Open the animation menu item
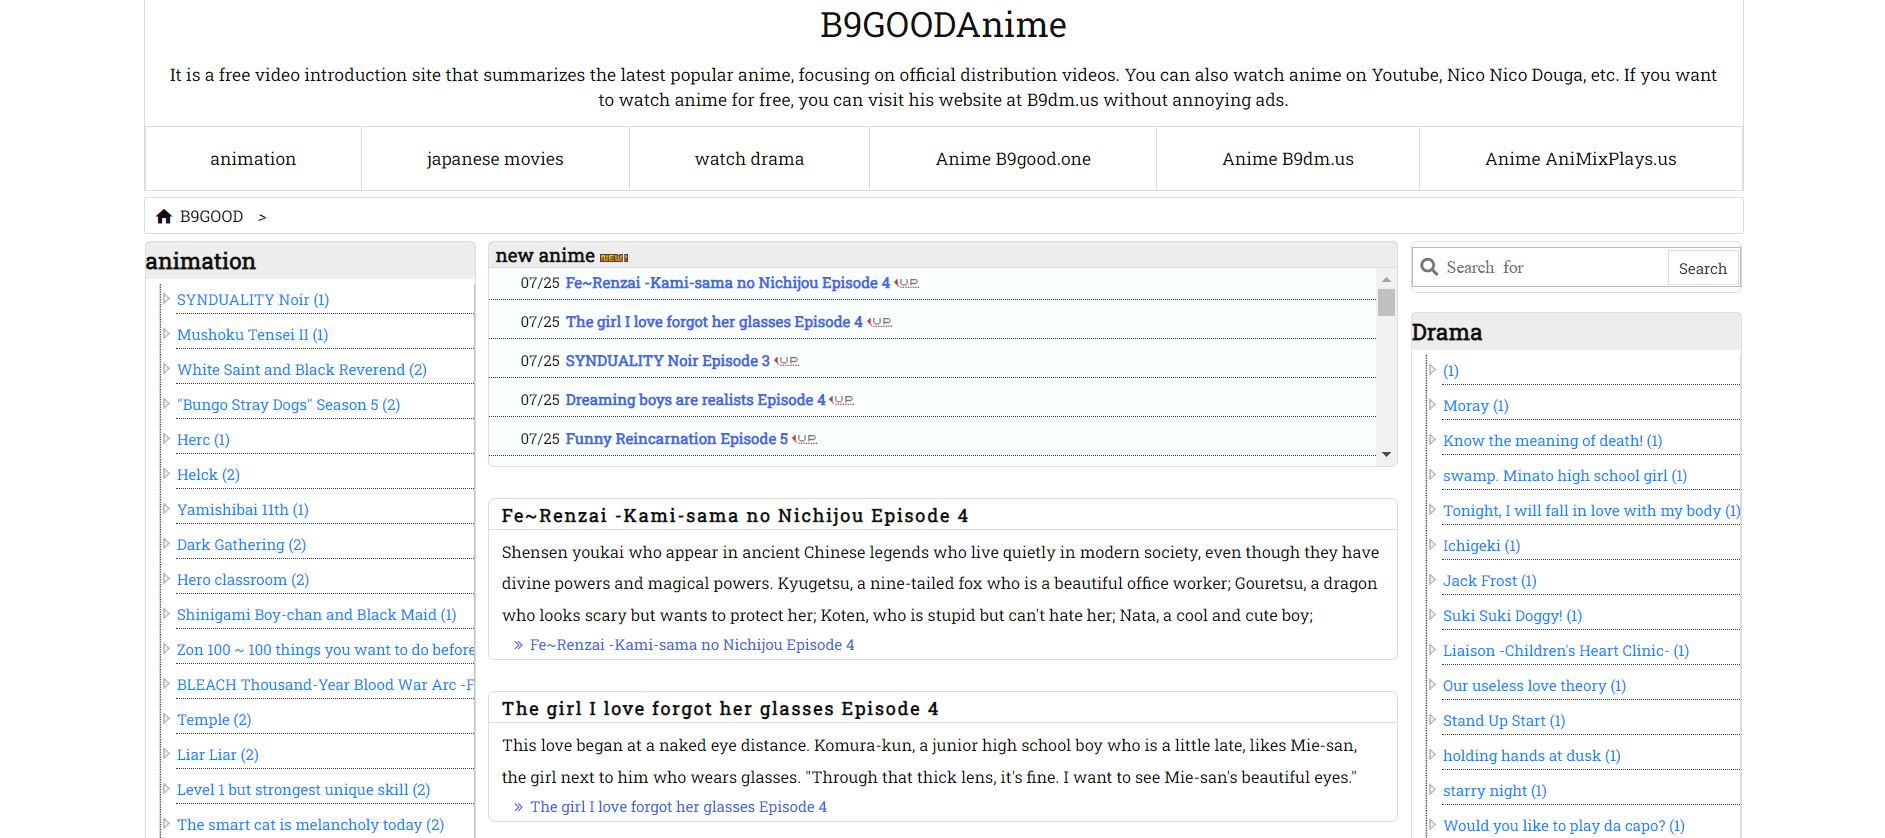The width and height of the screenshot is (1885, 838). click(x=253, y=159)
